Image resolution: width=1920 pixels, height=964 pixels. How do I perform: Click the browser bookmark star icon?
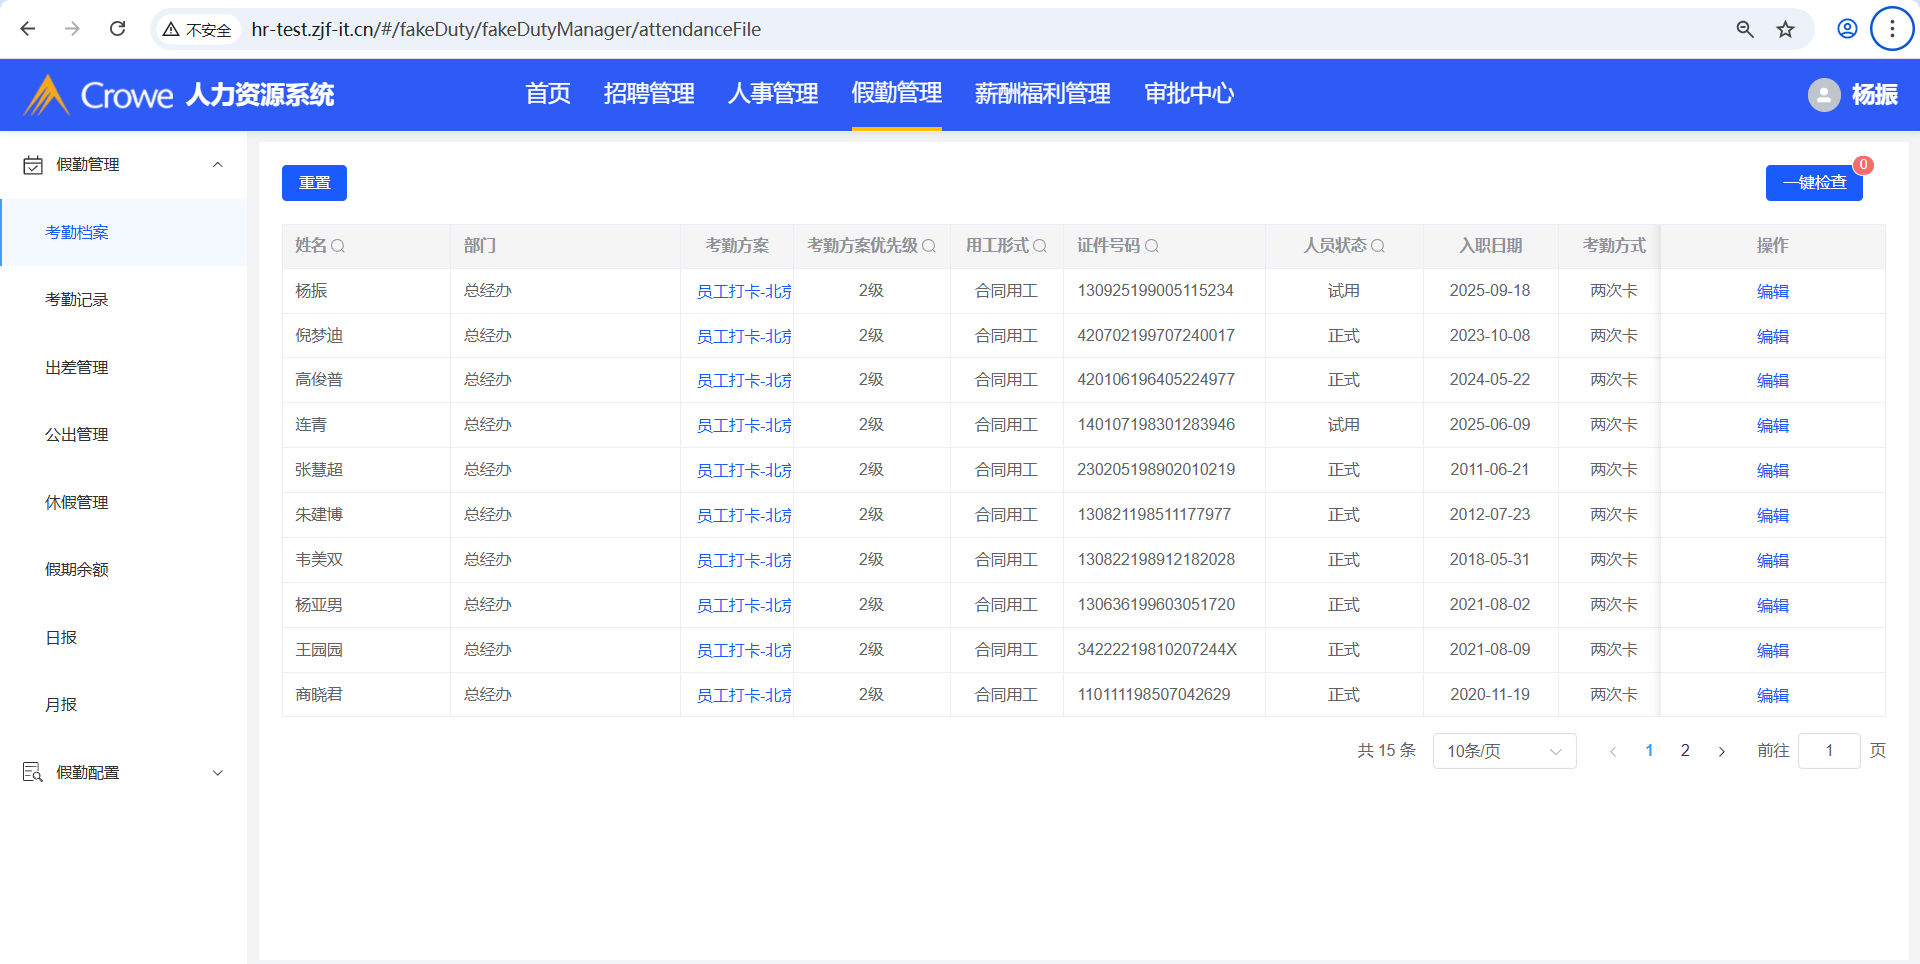(1785, 29)
